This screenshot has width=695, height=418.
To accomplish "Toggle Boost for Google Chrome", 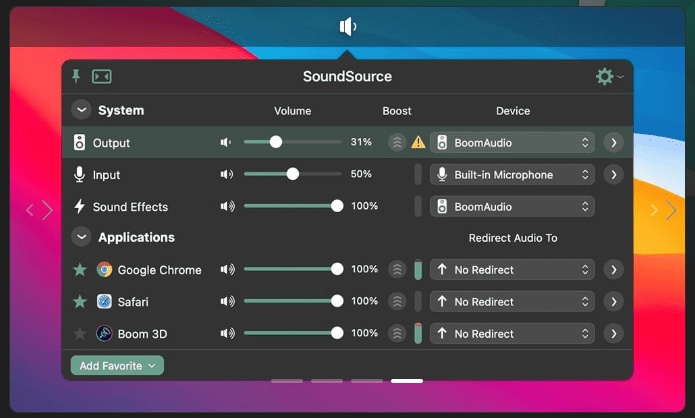I will coord(397,270).
